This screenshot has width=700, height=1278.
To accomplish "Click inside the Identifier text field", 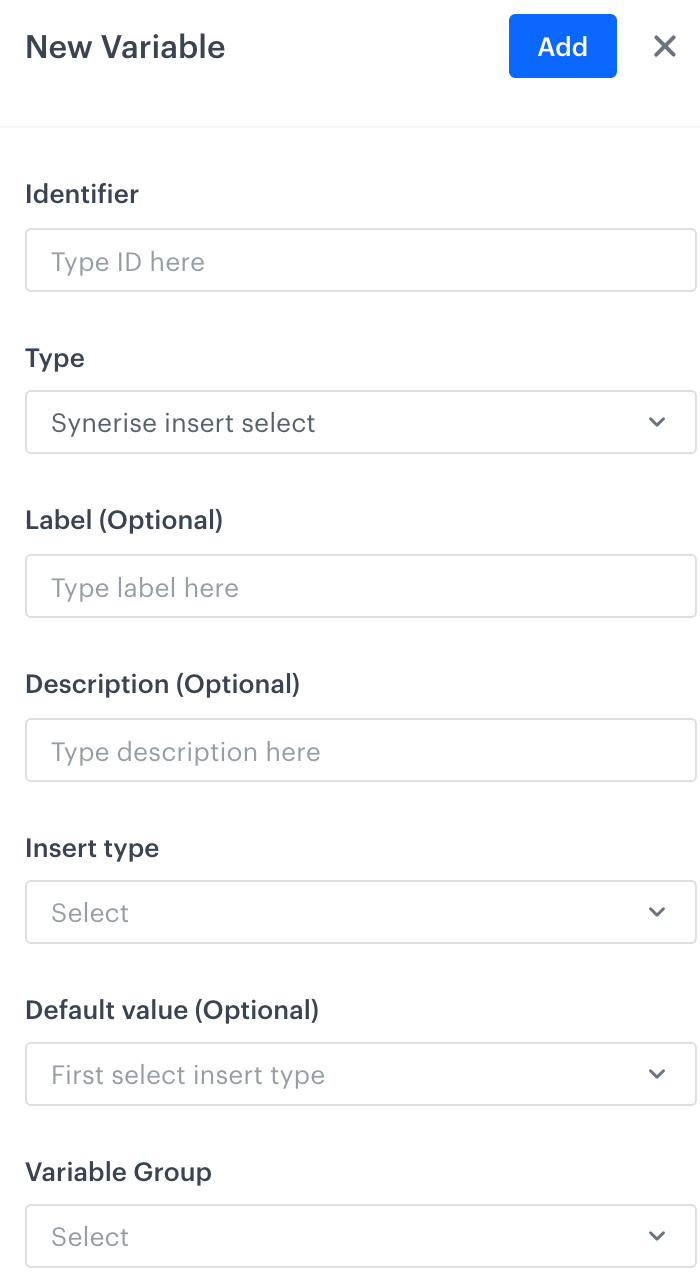I will (x=360, y=260).
